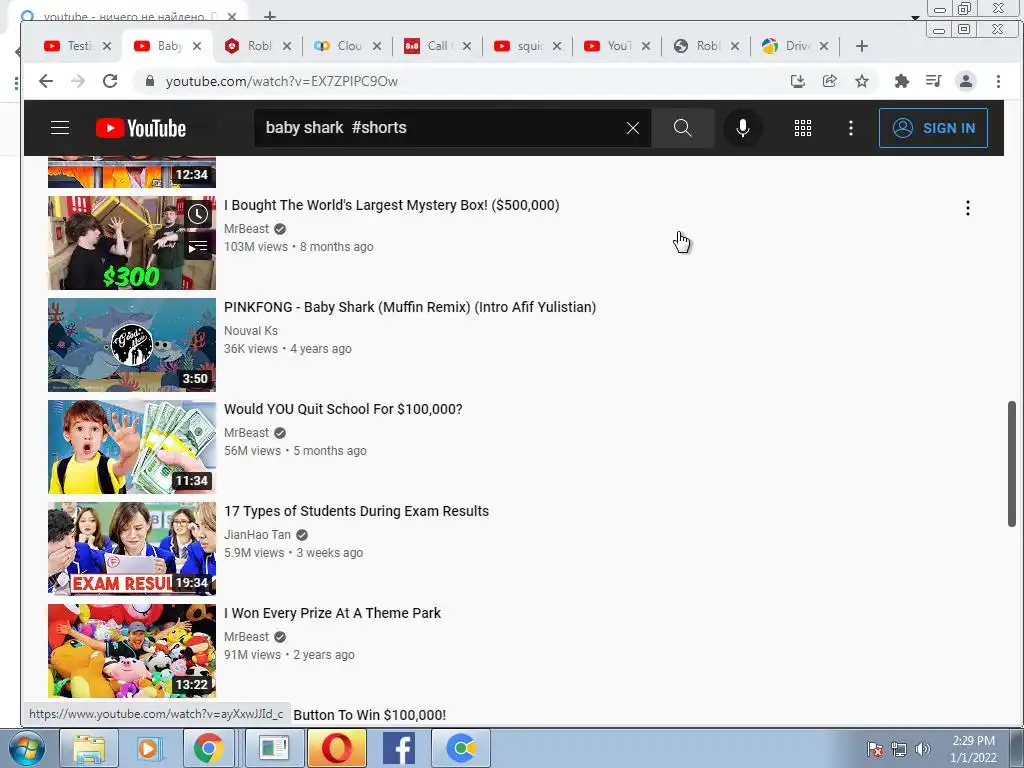The image size is (1024, 768).
Task: Click the magnifier search button
Action: 682,128
